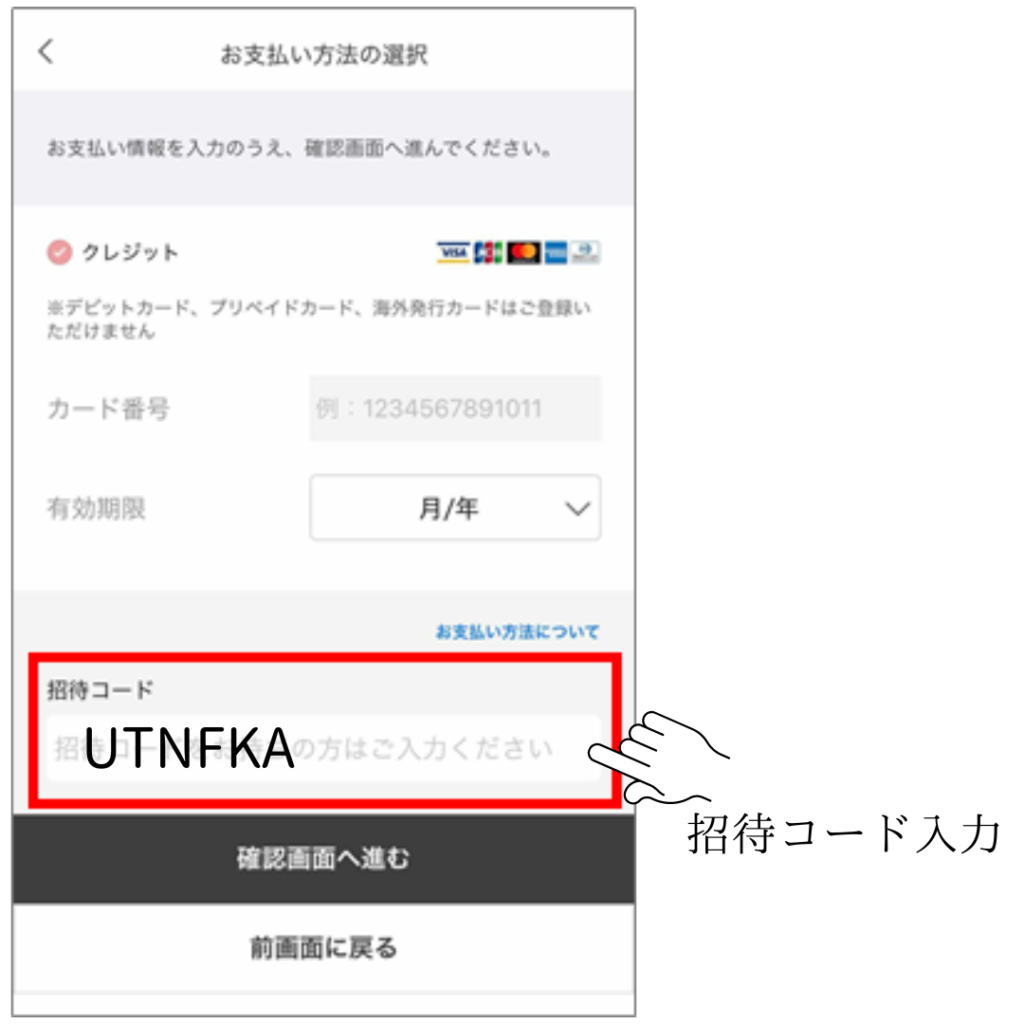Open the 月/年 expiration dropdown
Image resolution: width=1024 pixels, height=1024 pixels.
tap(455, 508)
